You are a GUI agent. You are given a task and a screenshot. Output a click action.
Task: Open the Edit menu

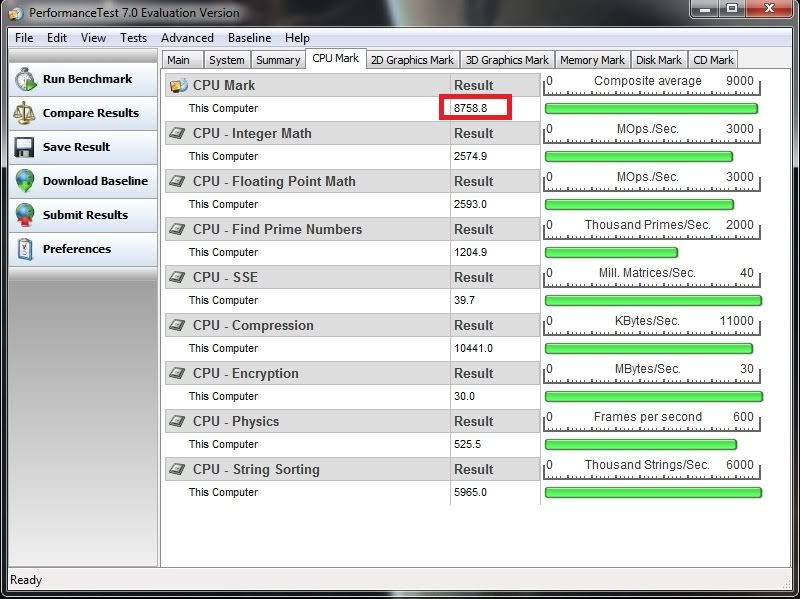57,38
